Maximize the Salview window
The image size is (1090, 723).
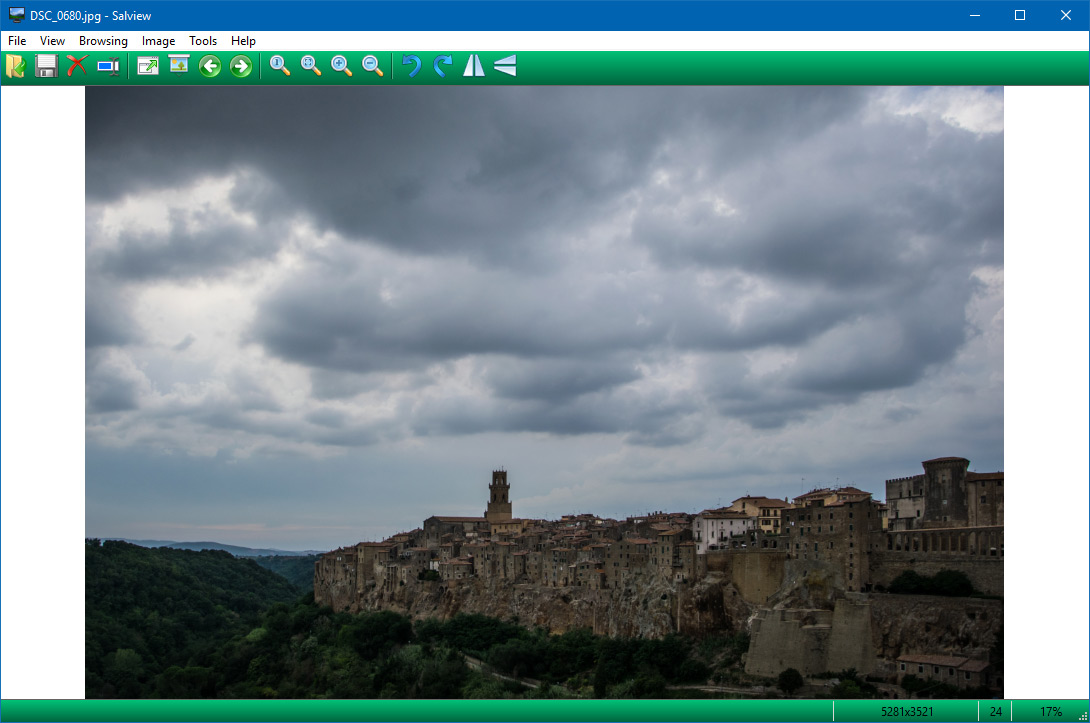pyautogui.click(x=1020, y=15)
